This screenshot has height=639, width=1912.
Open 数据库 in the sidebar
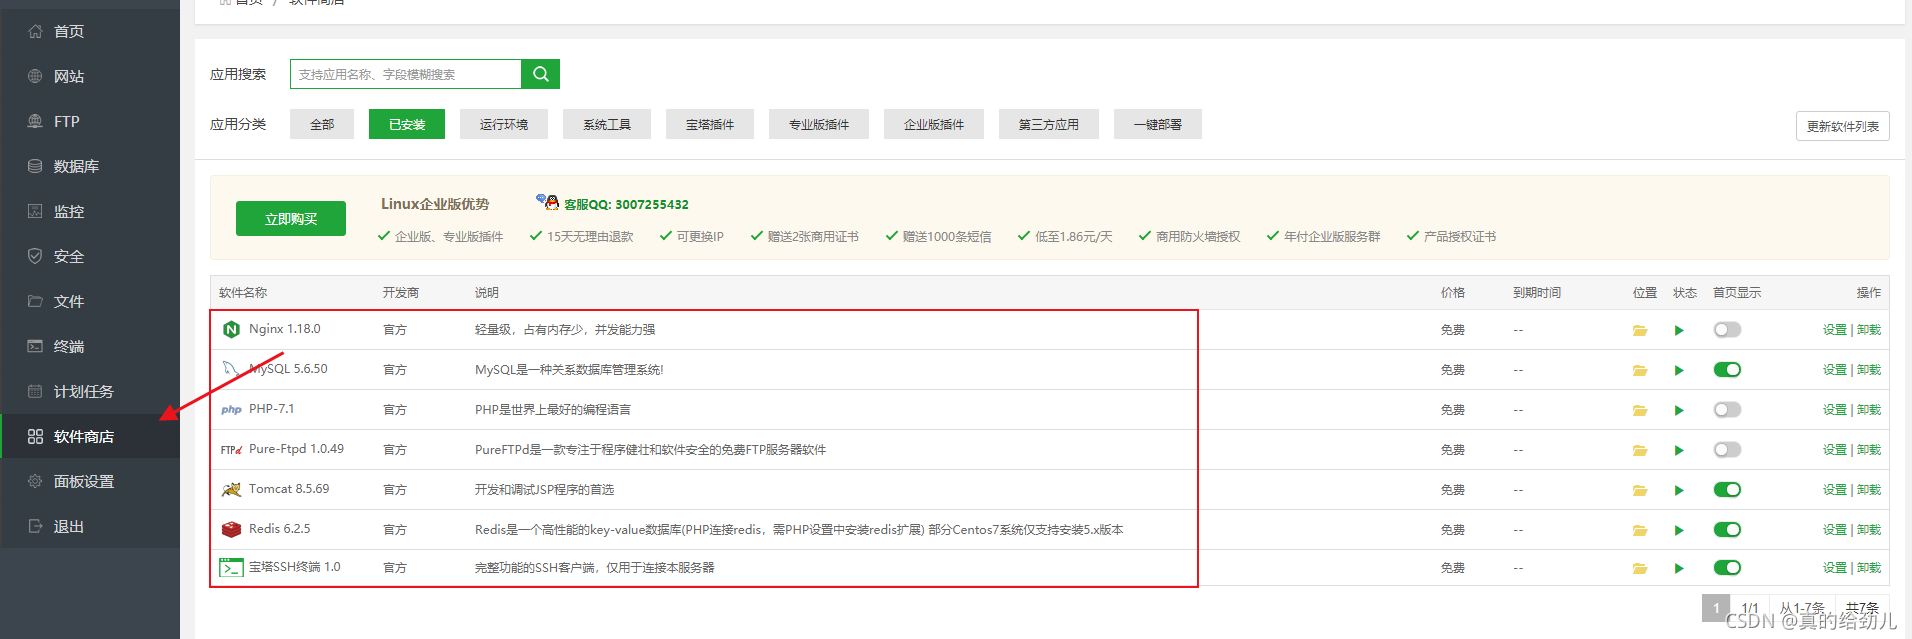(90, 166)
